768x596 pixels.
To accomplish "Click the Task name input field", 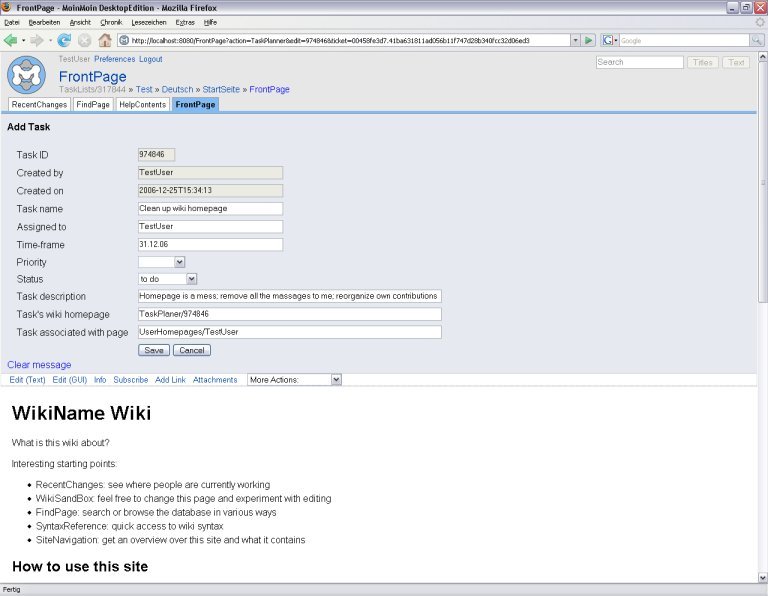I will pos(210,209).
